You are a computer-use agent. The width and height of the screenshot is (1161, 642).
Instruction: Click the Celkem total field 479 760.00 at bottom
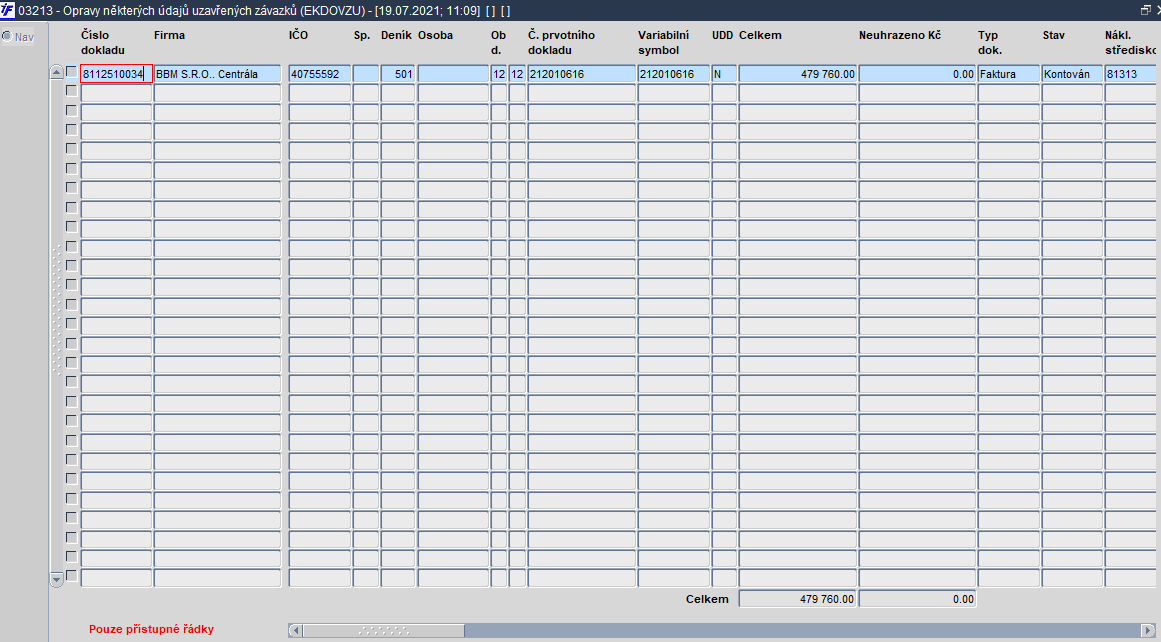[x=797, y=598]
